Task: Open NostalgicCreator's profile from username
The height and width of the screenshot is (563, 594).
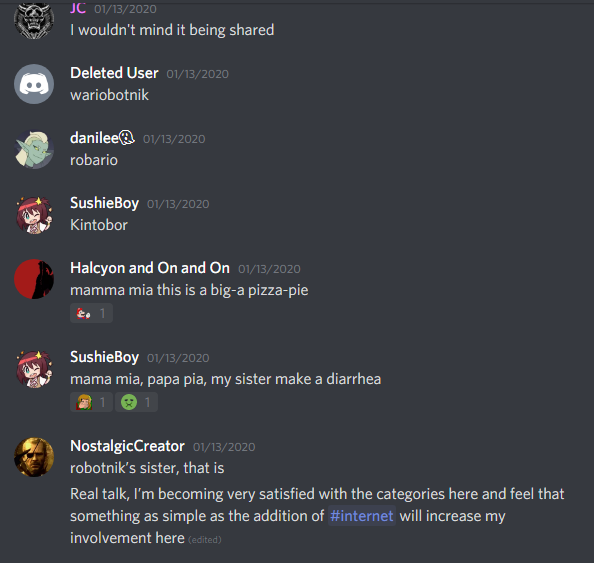Action: 127,446
